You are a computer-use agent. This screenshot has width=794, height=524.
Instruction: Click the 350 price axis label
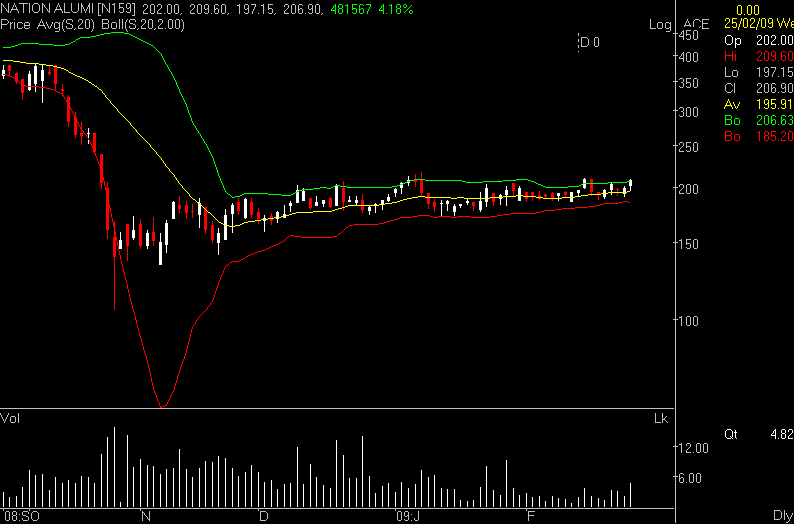point(689,83)
